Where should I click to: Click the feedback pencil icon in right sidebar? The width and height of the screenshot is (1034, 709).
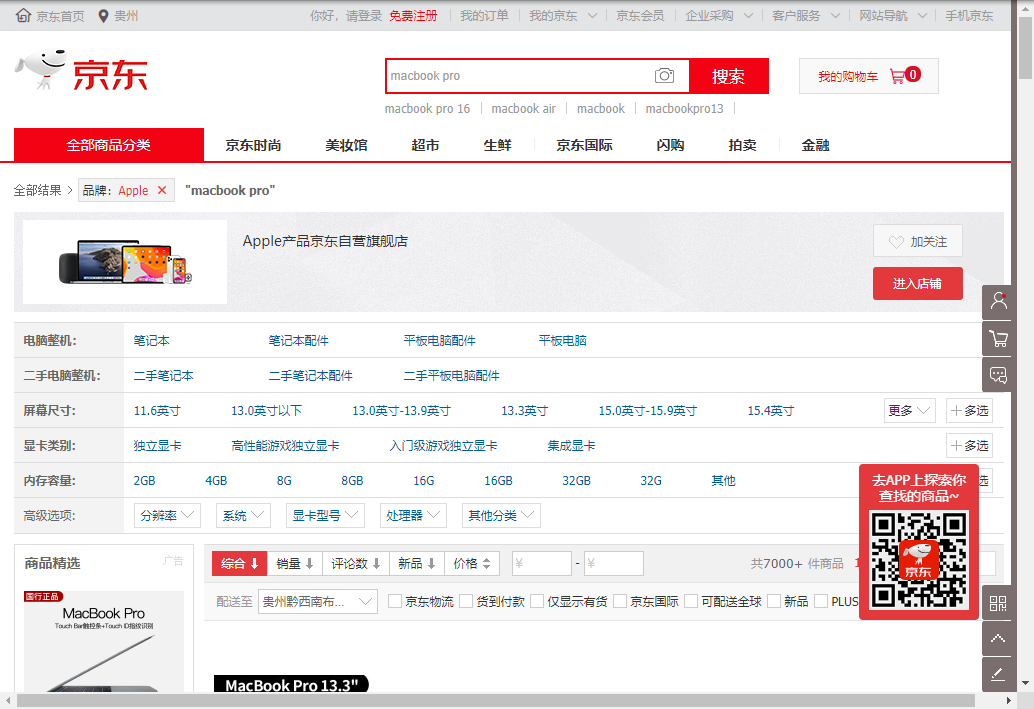(998, 674)
